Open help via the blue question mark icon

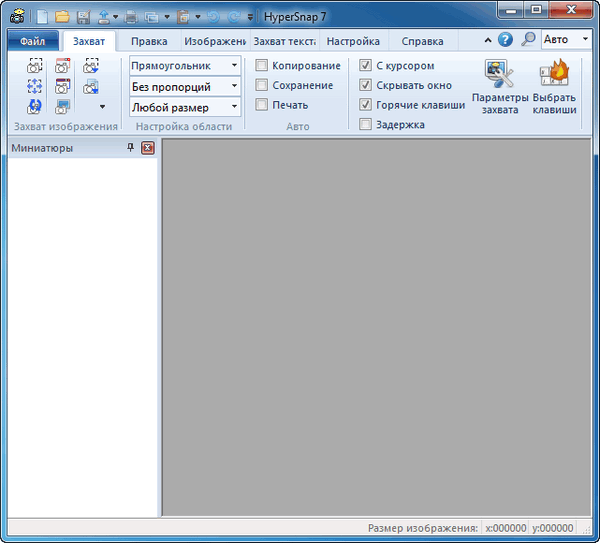tap(505, 41)
